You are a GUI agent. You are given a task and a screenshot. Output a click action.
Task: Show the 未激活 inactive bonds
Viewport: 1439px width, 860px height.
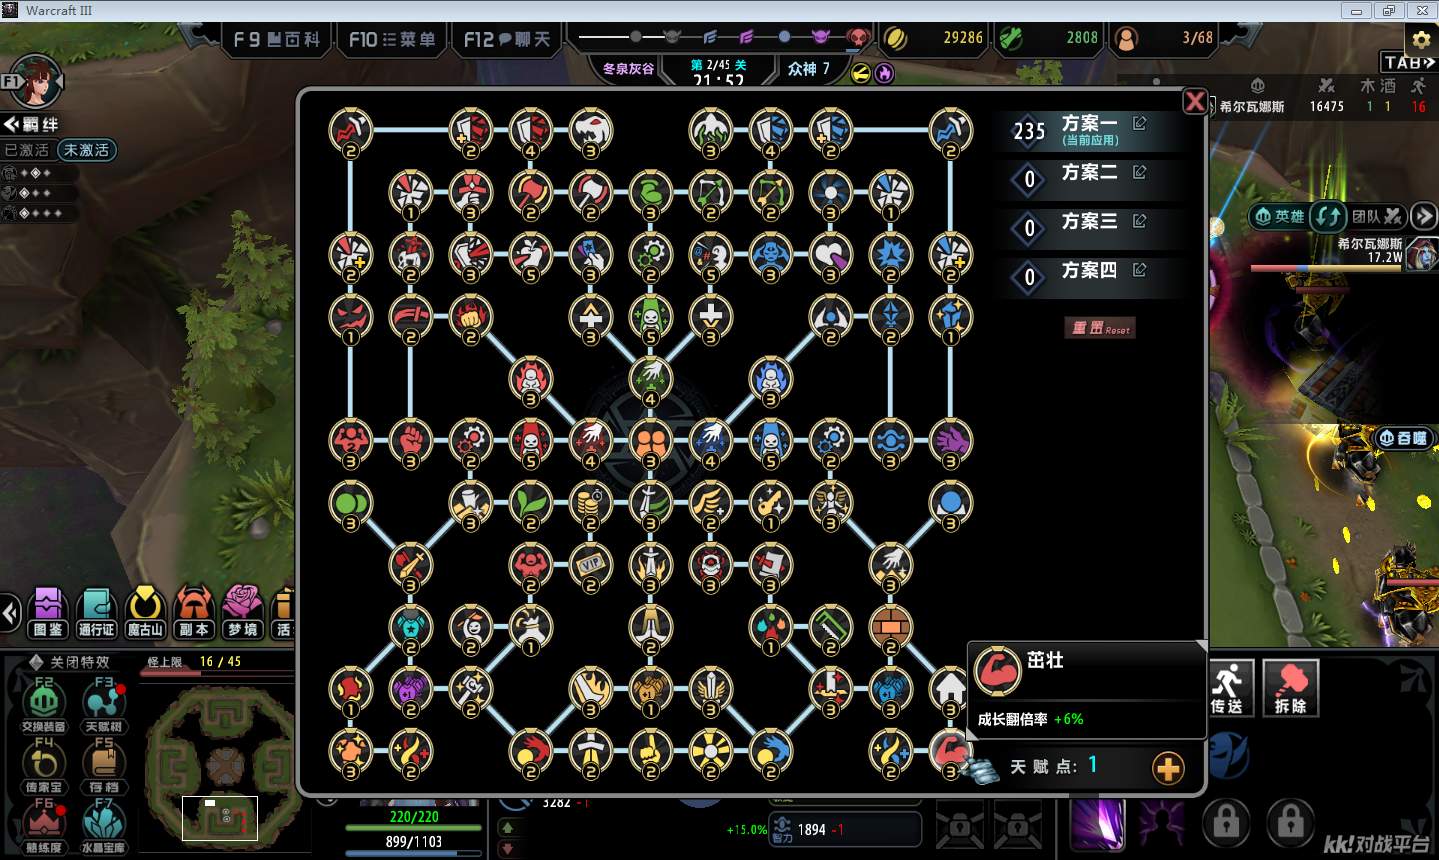tap(86, 150)
